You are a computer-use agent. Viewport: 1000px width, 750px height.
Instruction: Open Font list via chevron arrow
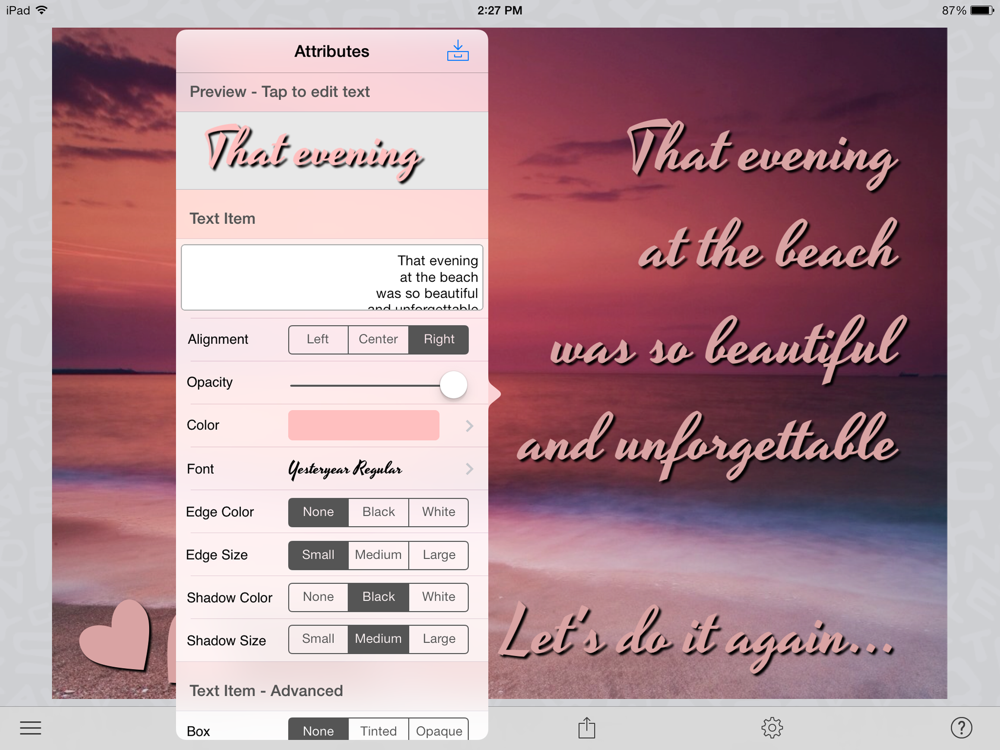coord(469,469)
